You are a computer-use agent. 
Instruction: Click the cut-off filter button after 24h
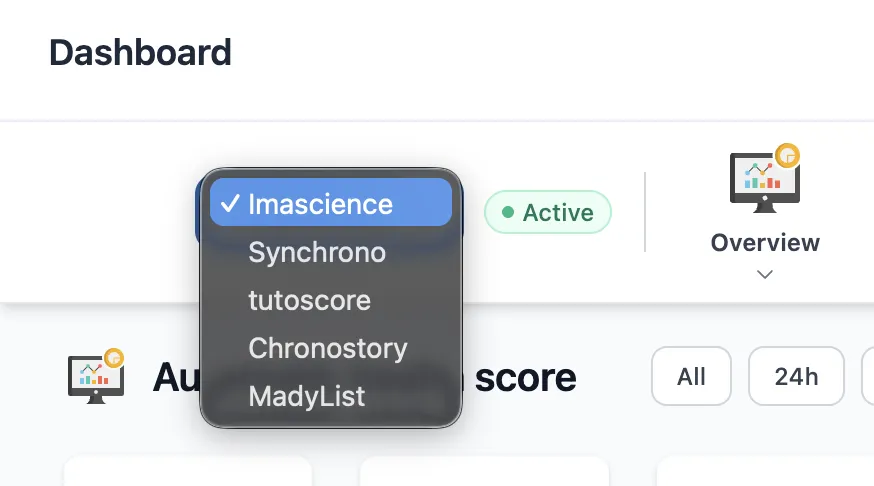click(867, 377)
